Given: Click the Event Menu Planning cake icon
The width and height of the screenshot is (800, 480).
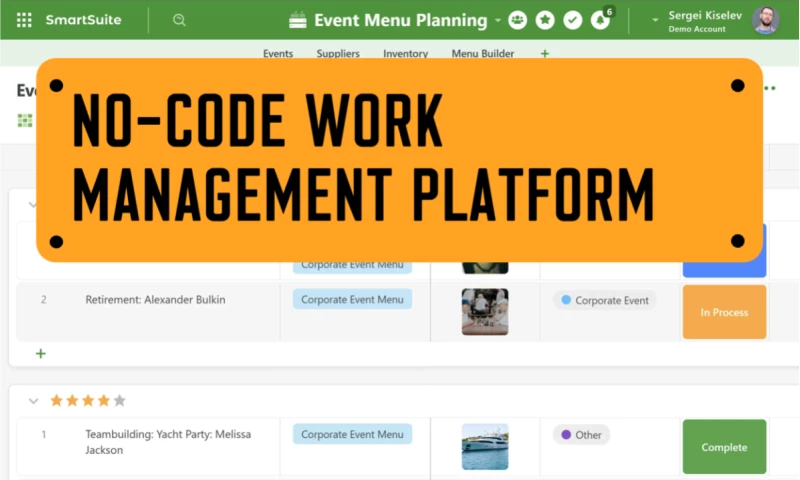Looking at the screenshot, I should (298, 20).
